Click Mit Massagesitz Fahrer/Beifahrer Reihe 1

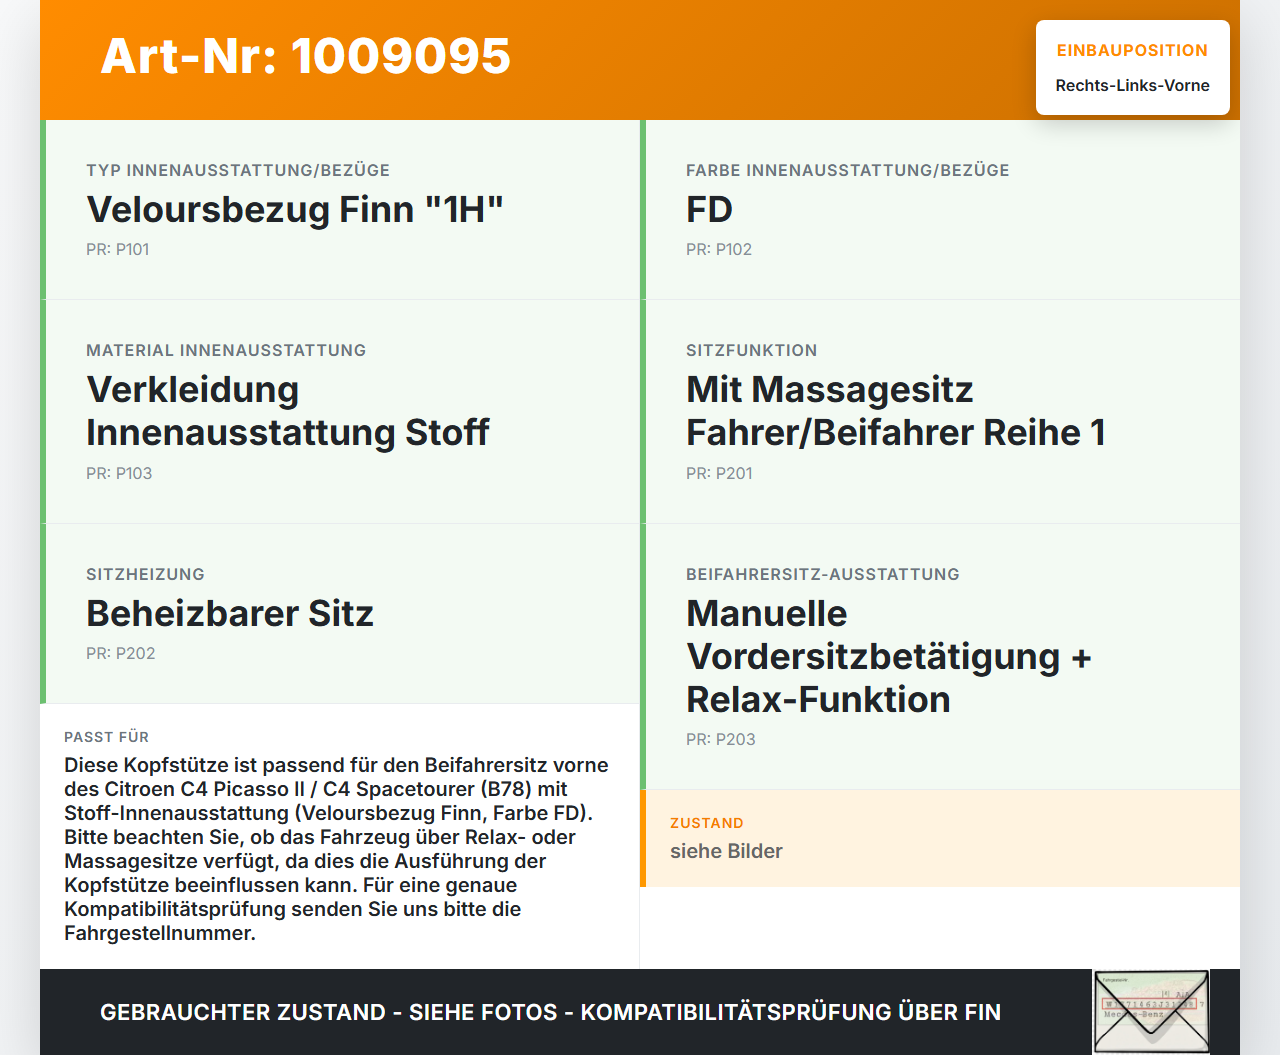896,411
